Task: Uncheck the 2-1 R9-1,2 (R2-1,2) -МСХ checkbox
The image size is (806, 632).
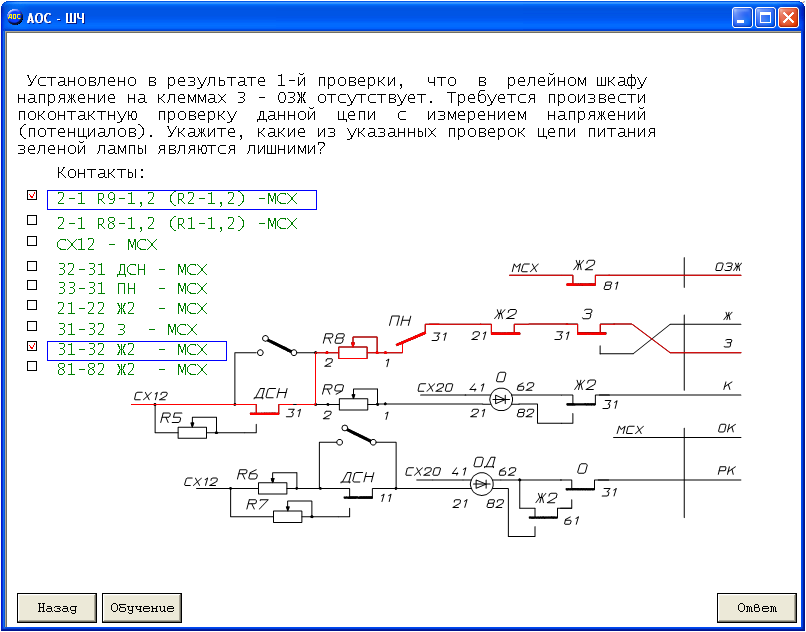Action: click(x=32, y=196)
